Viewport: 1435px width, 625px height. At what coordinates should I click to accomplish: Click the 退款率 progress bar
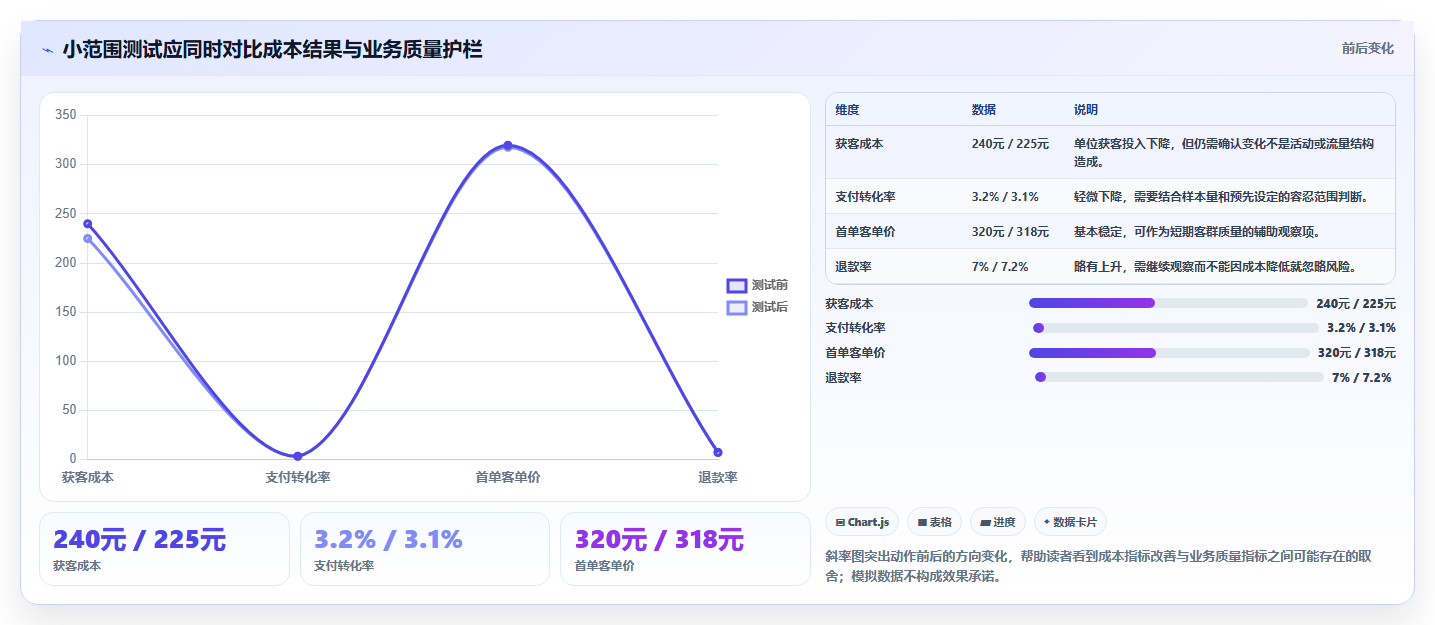pyautogui.click(x=1179, y=377)
